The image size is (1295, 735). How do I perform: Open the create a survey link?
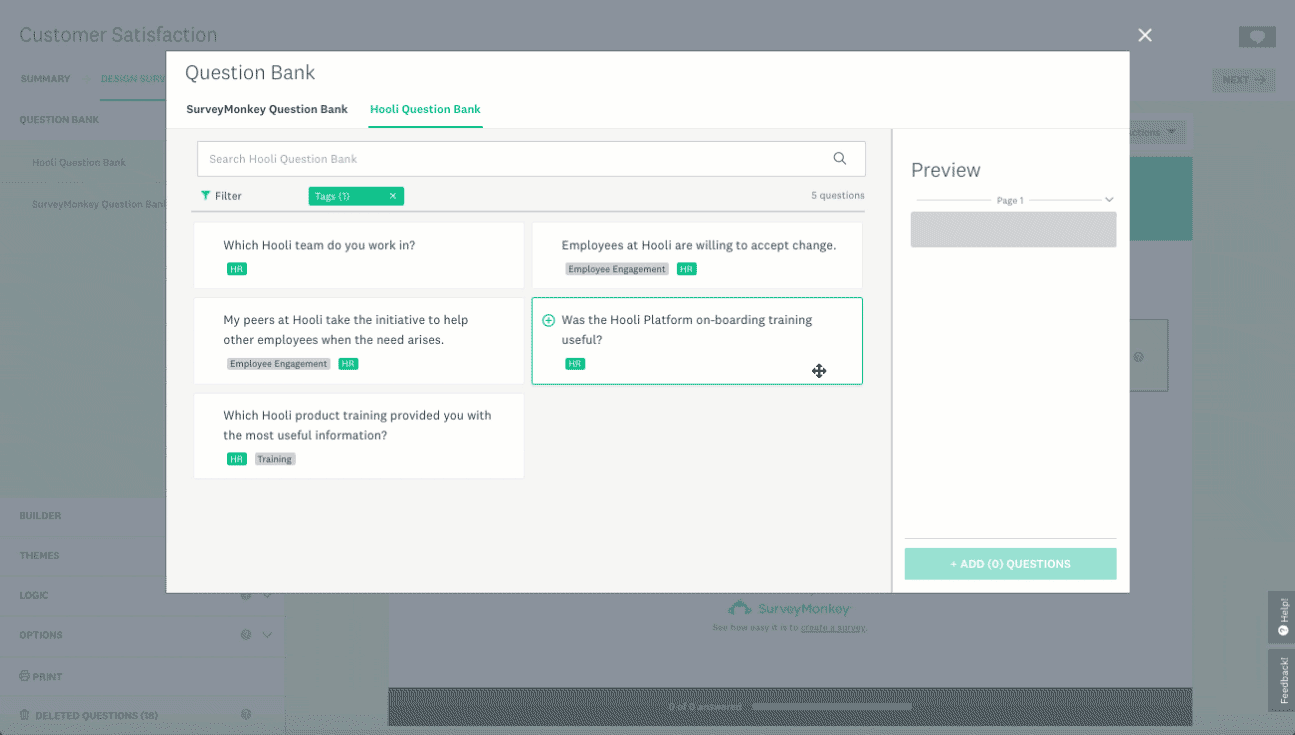coord(836,626)
